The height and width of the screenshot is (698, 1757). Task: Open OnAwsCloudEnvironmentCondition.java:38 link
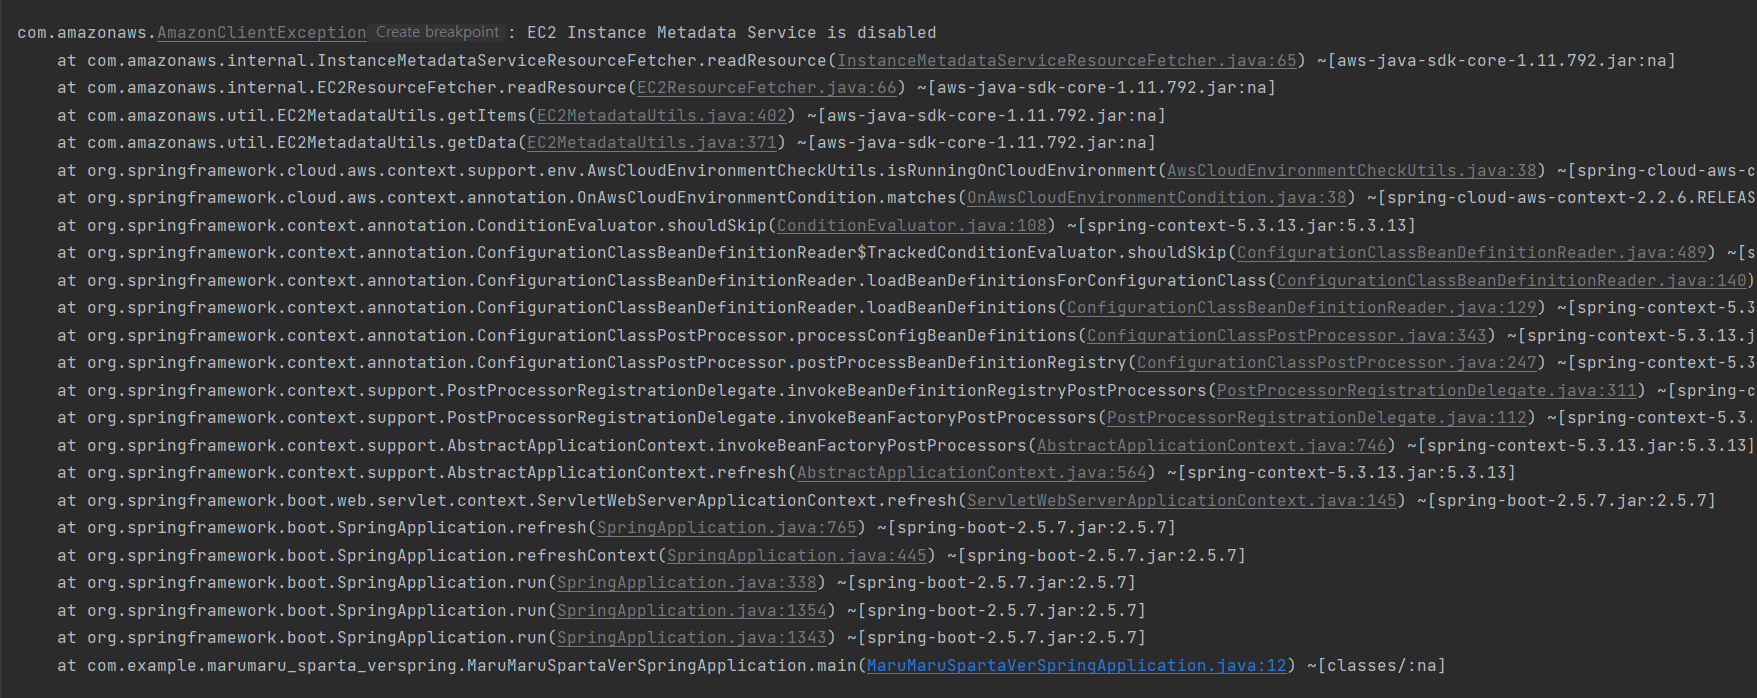click(1157, 198)
